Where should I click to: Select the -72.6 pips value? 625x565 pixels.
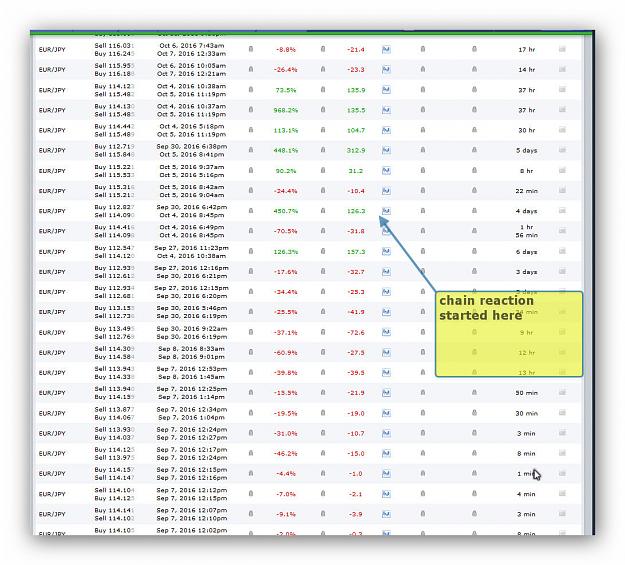tap(356, 333)
